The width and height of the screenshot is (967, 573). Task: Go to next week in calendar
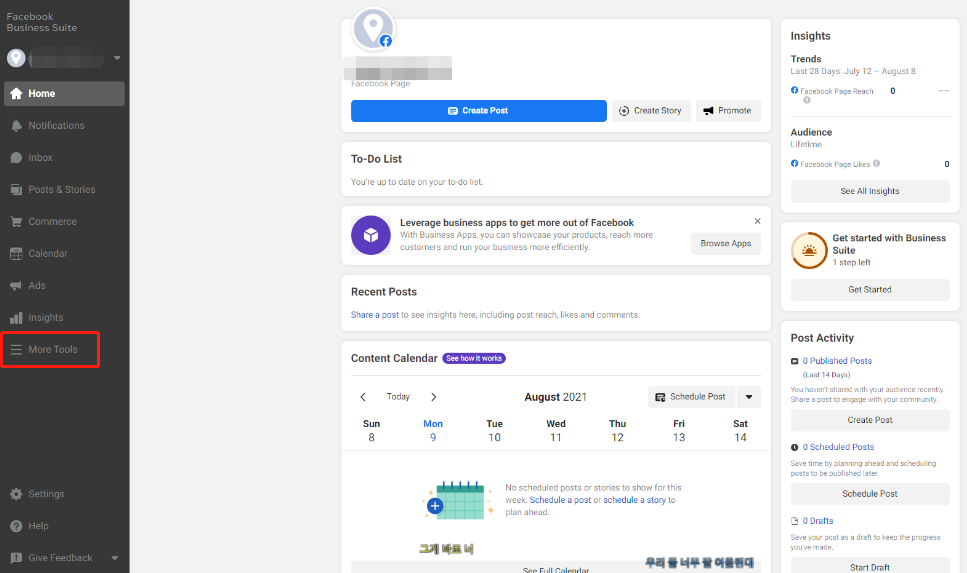pos(434,397)
